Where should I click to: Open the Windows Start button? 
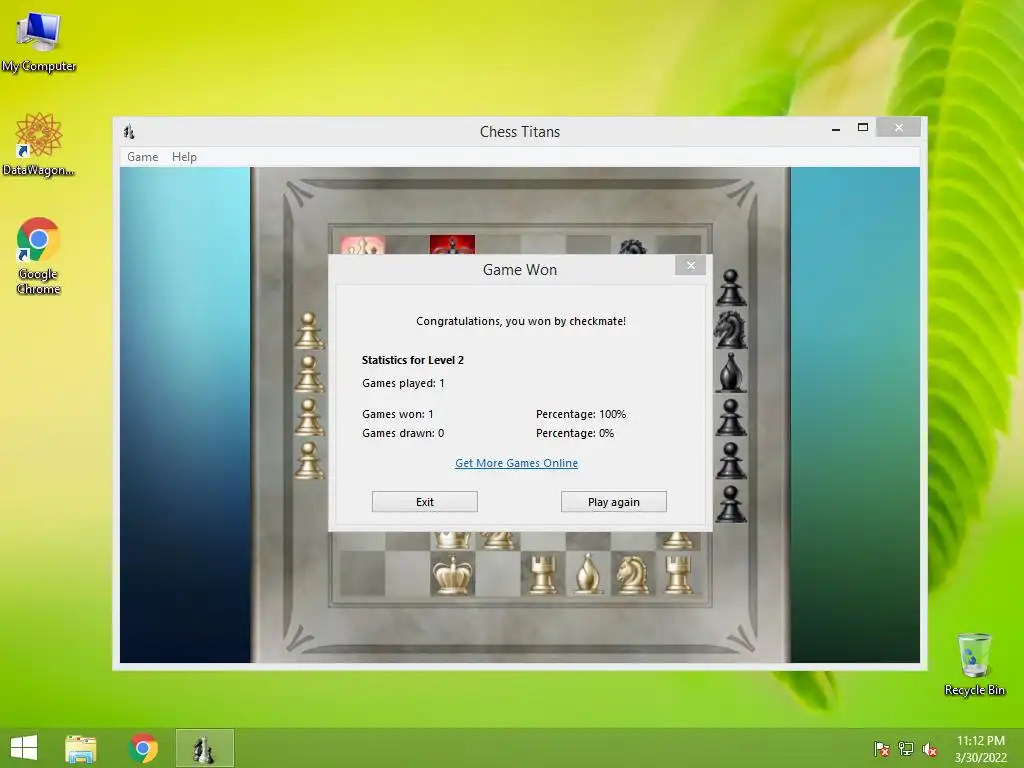click(24, 748)
